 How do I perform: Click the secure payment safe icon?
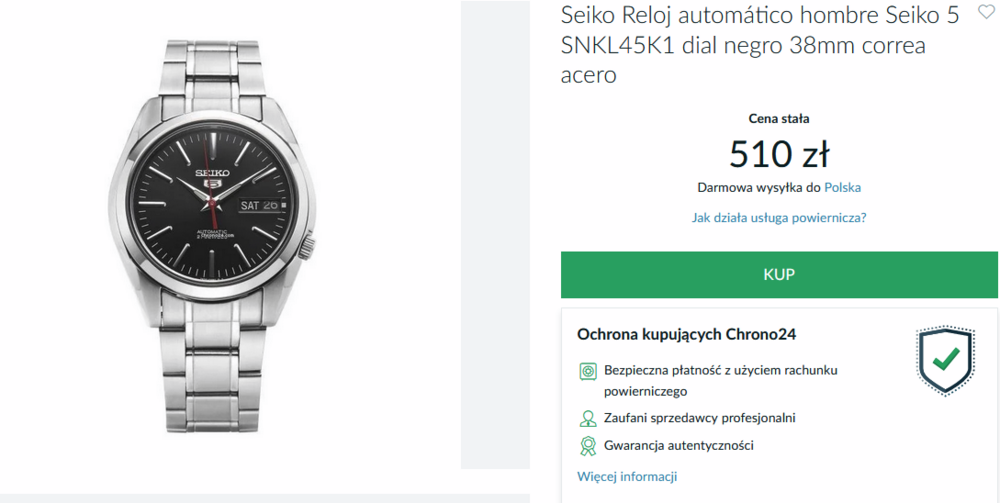[588, 372]
